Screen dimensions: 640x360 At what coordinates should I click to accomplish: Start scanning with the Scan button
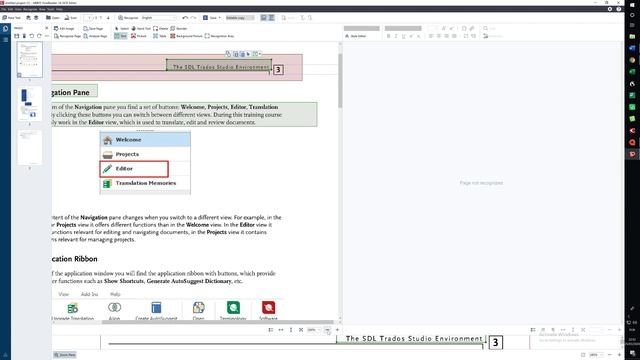[x=71, y=18]
